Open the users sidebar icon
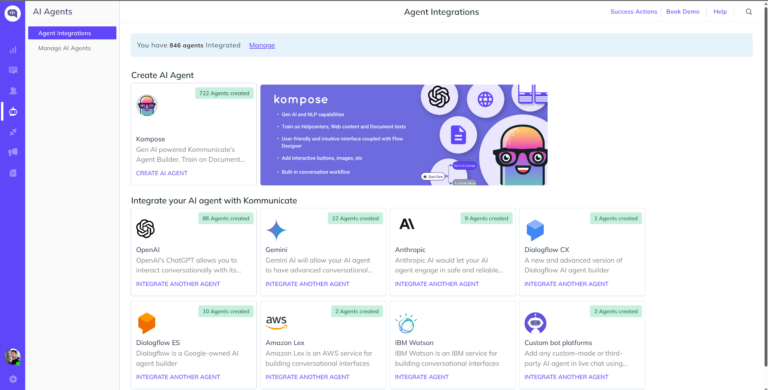 (13, 91)
